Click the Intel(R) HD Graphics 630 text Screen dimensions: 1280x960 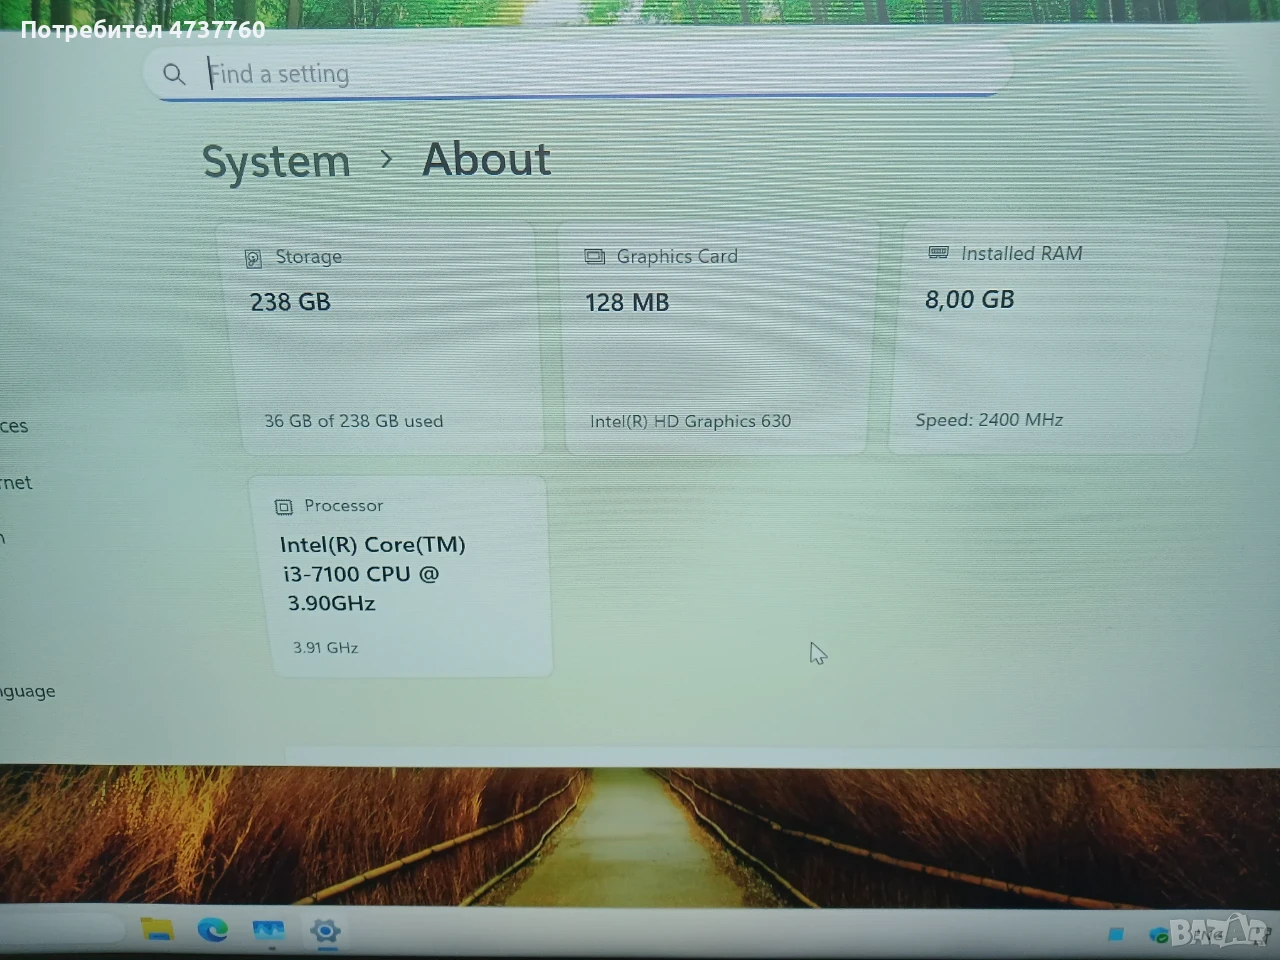(x=690, y=421)
